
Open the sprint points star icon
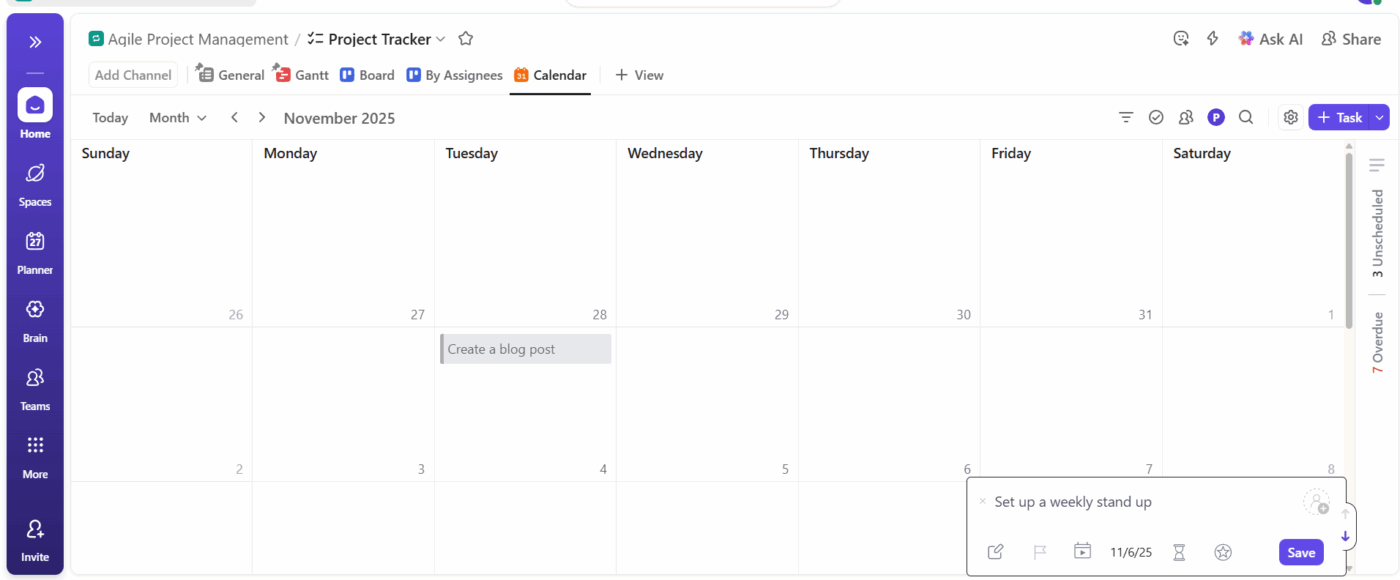pos(1223,551)
